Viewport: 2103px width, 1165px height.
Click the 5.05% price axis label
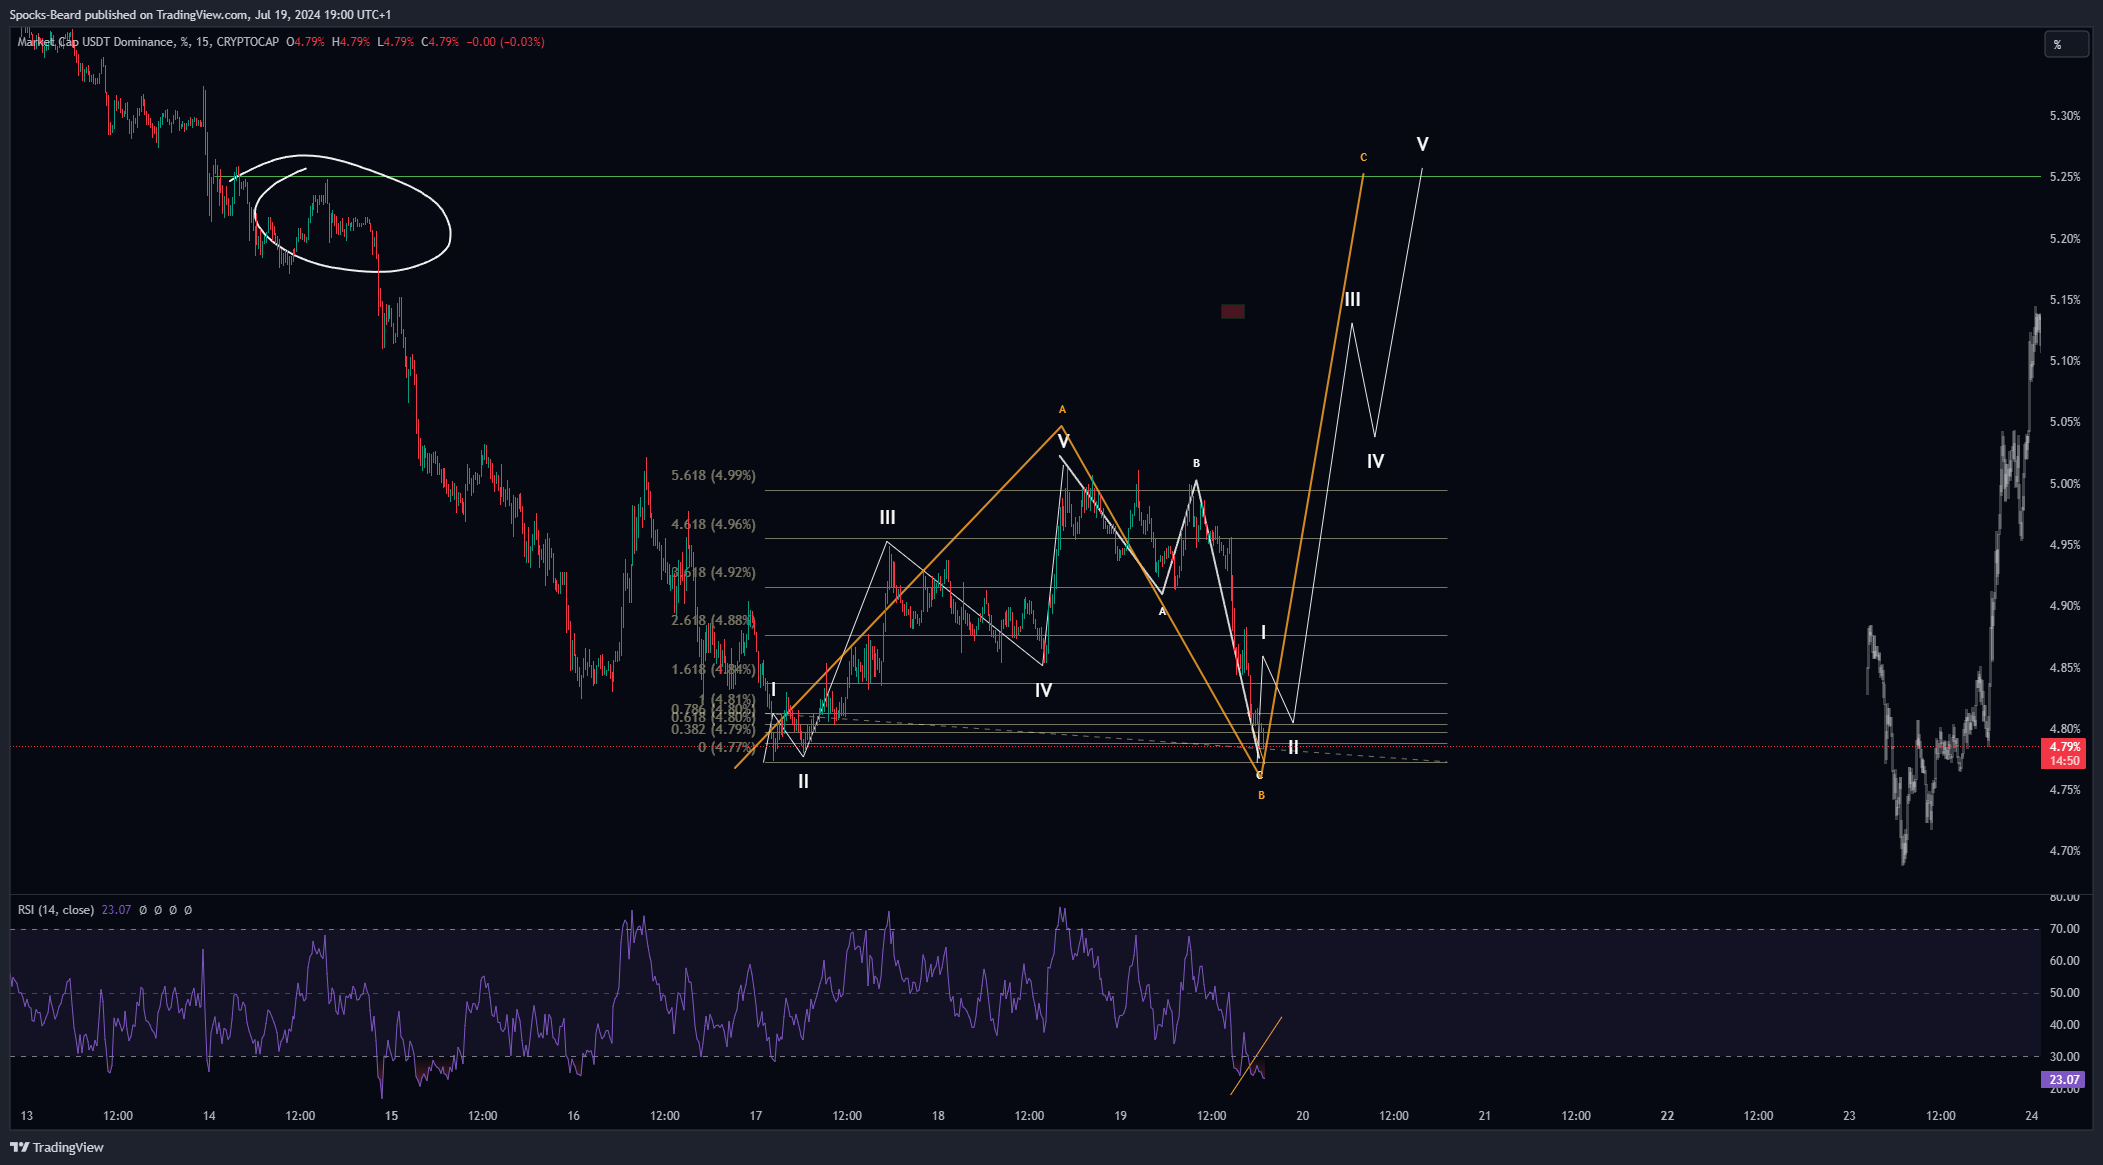(x=2064, y=422)
